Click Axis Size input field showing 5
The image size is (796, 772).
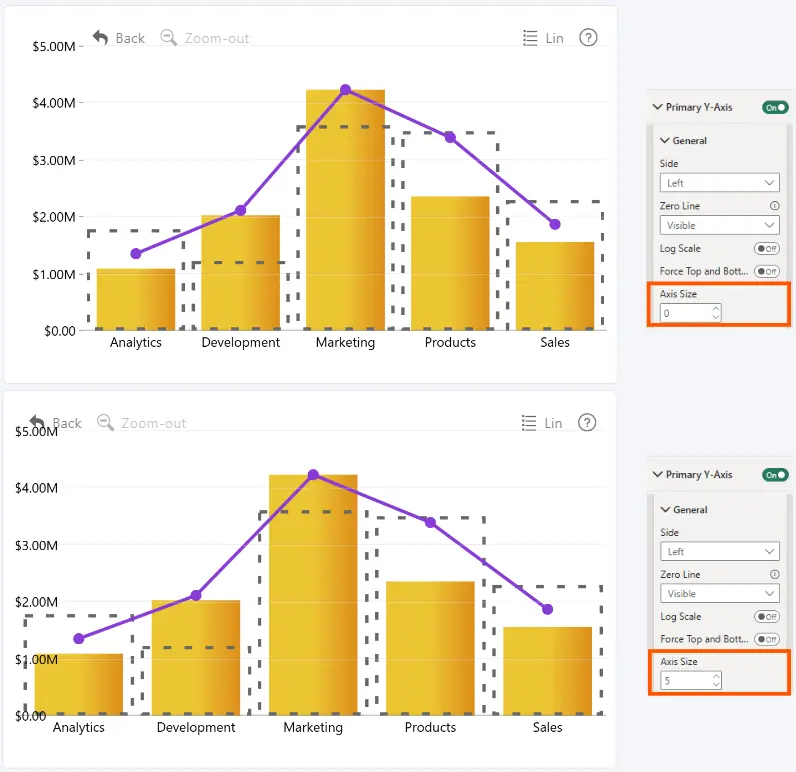691,681
